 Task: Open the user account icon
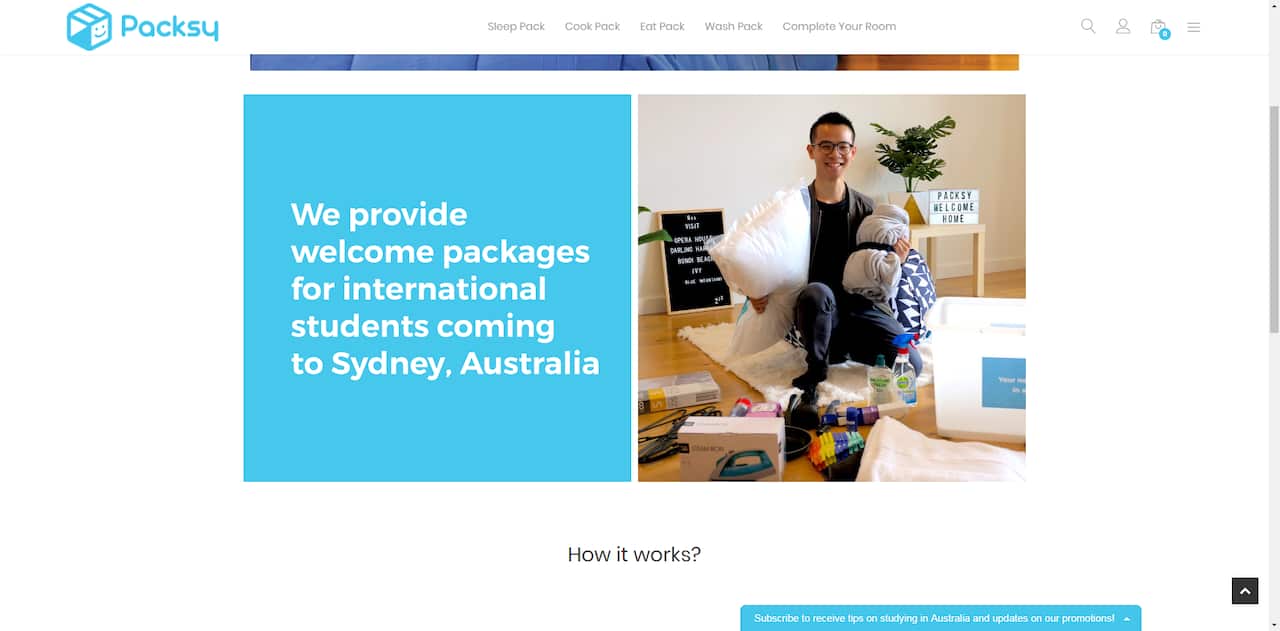point(1123,26)
